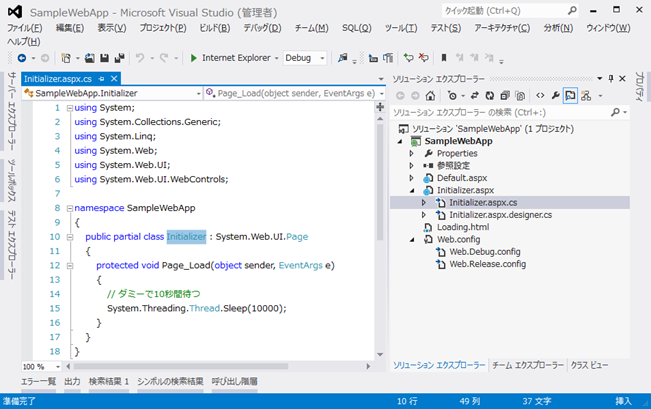Toggle insert mode indicator 挿入 in status bar
This screenshot has height=409, width=651.
623,401
